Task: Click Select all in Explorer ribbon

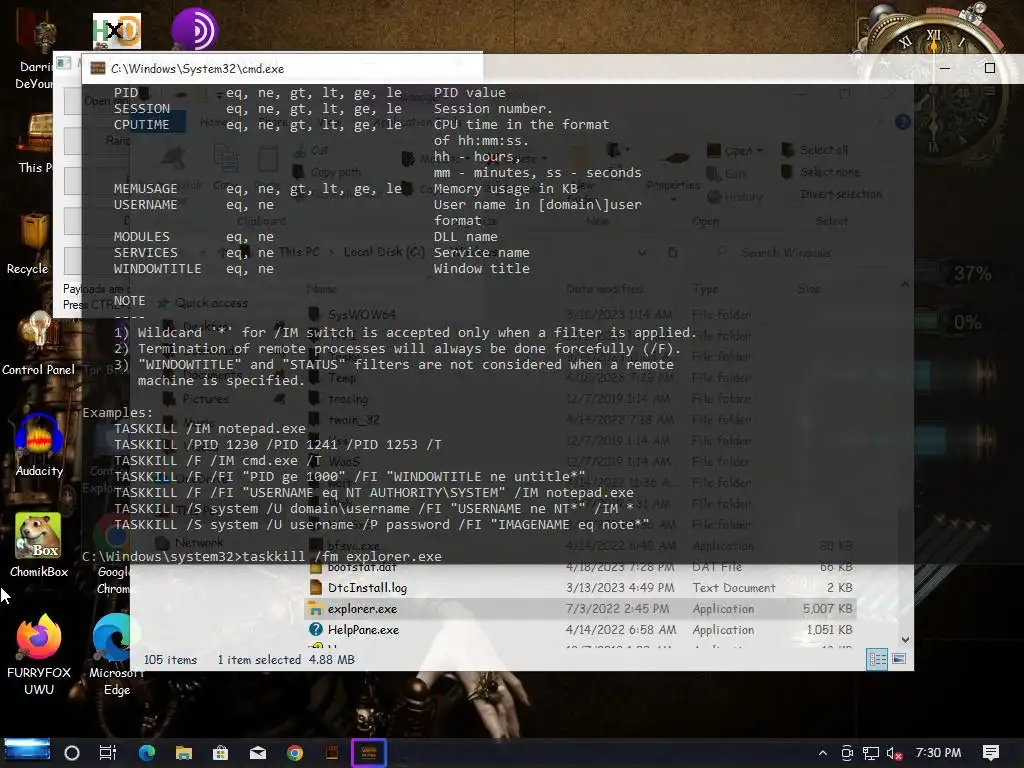Action: 816,150
